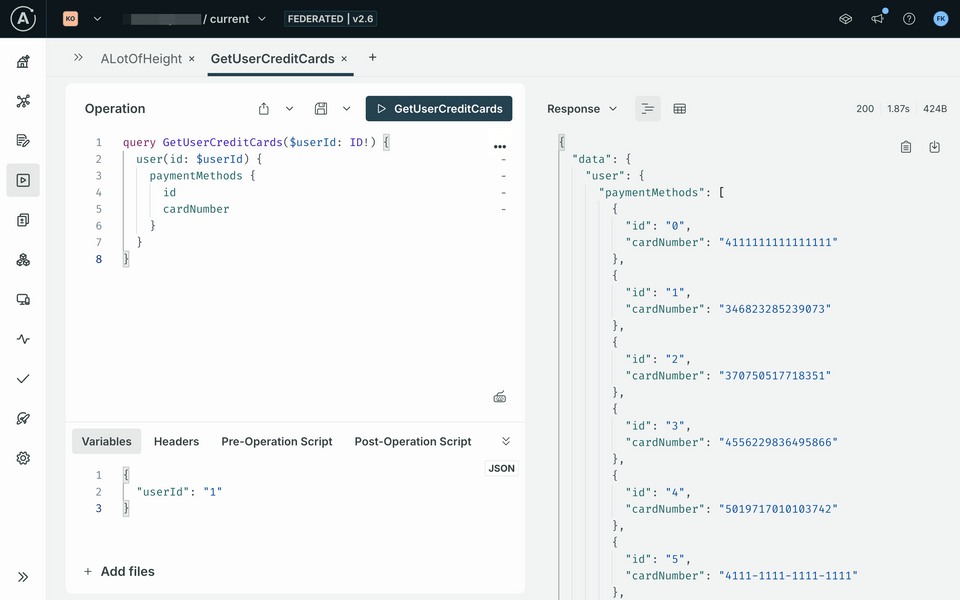Select the Post-Operation Script tab
This screenshot has width=960, height=600.
point(413,441)
